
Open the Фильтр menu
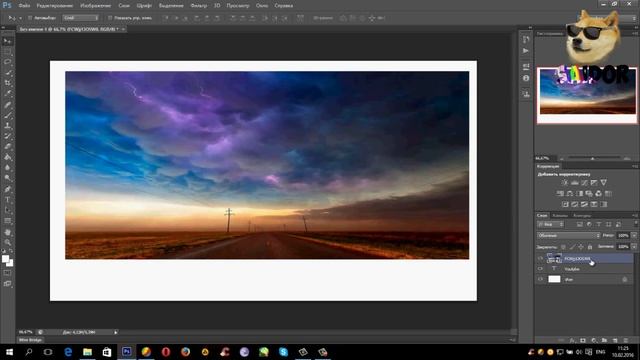199,6
